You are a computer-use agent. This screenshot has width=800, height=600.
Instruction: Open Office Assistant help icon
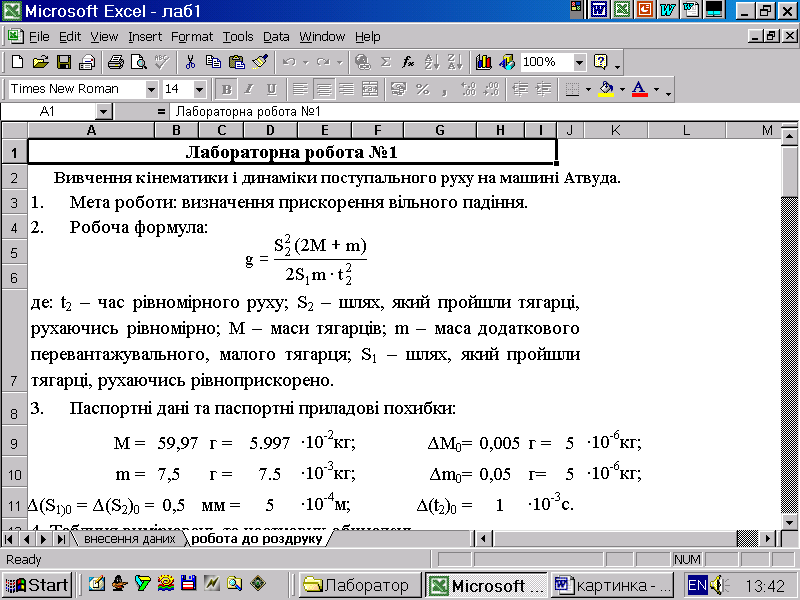click(x=601, y=62)
